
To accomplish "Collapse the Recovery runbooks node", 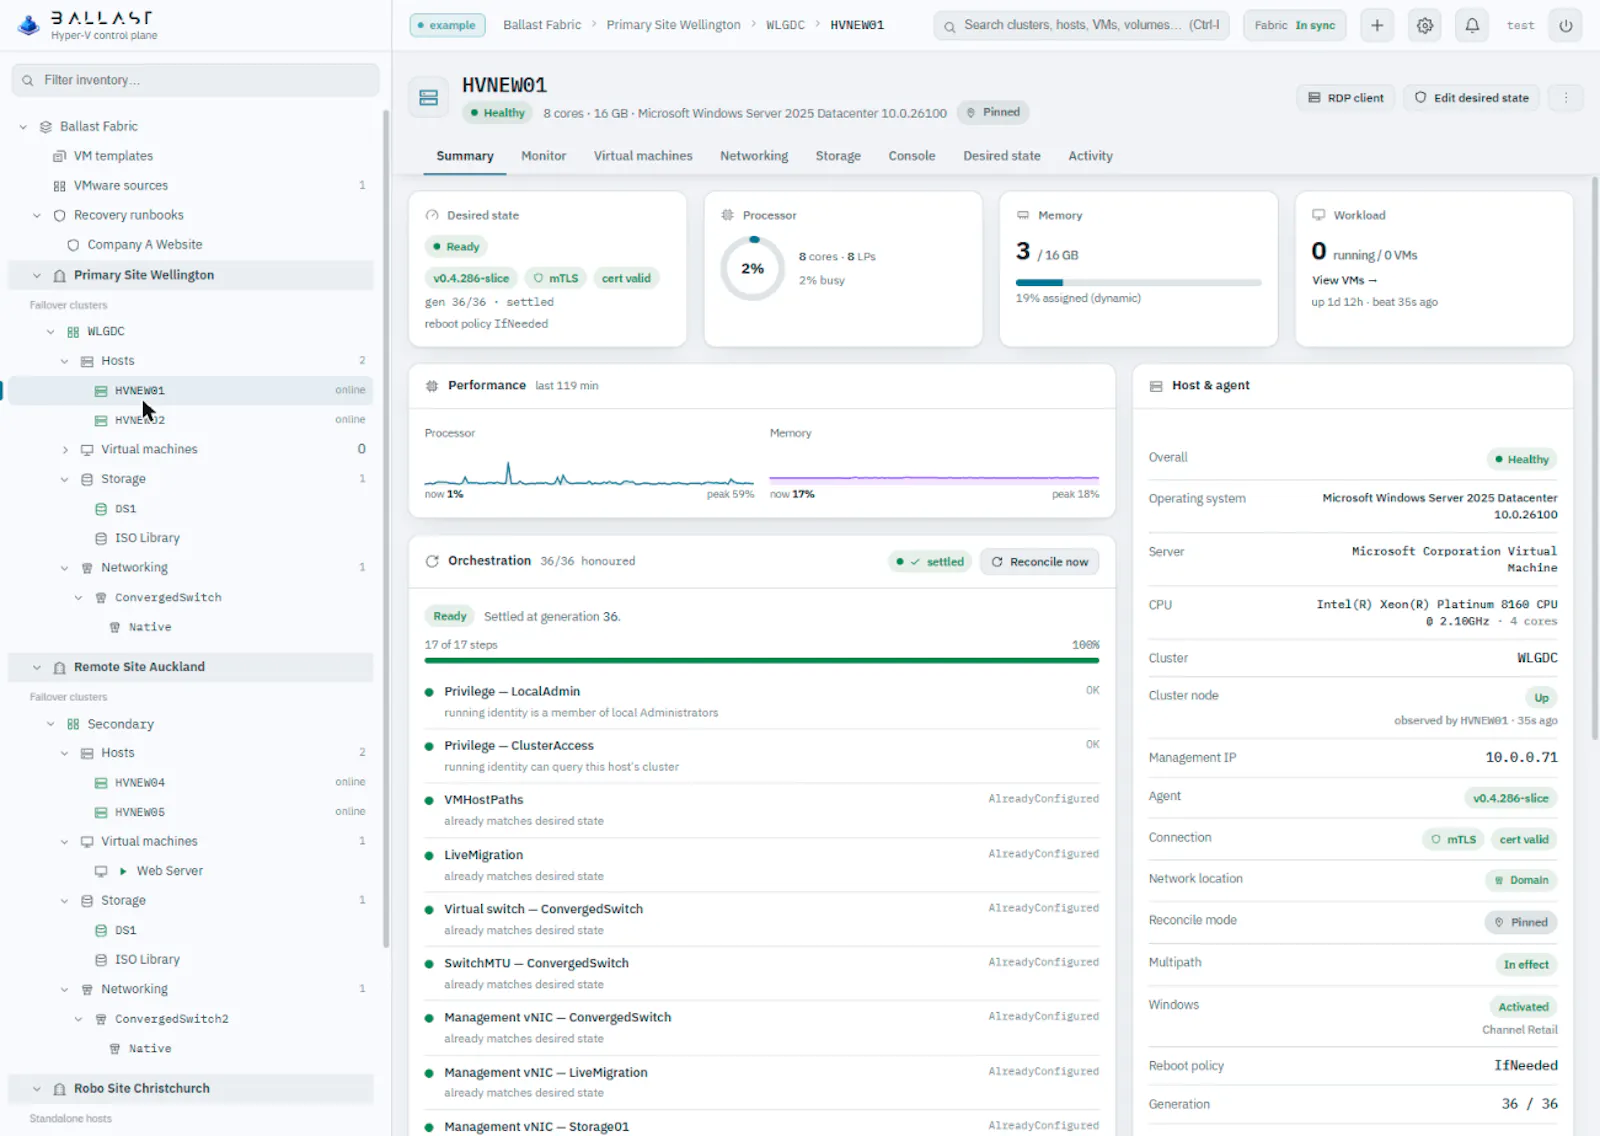I will [x=37, y=215].
